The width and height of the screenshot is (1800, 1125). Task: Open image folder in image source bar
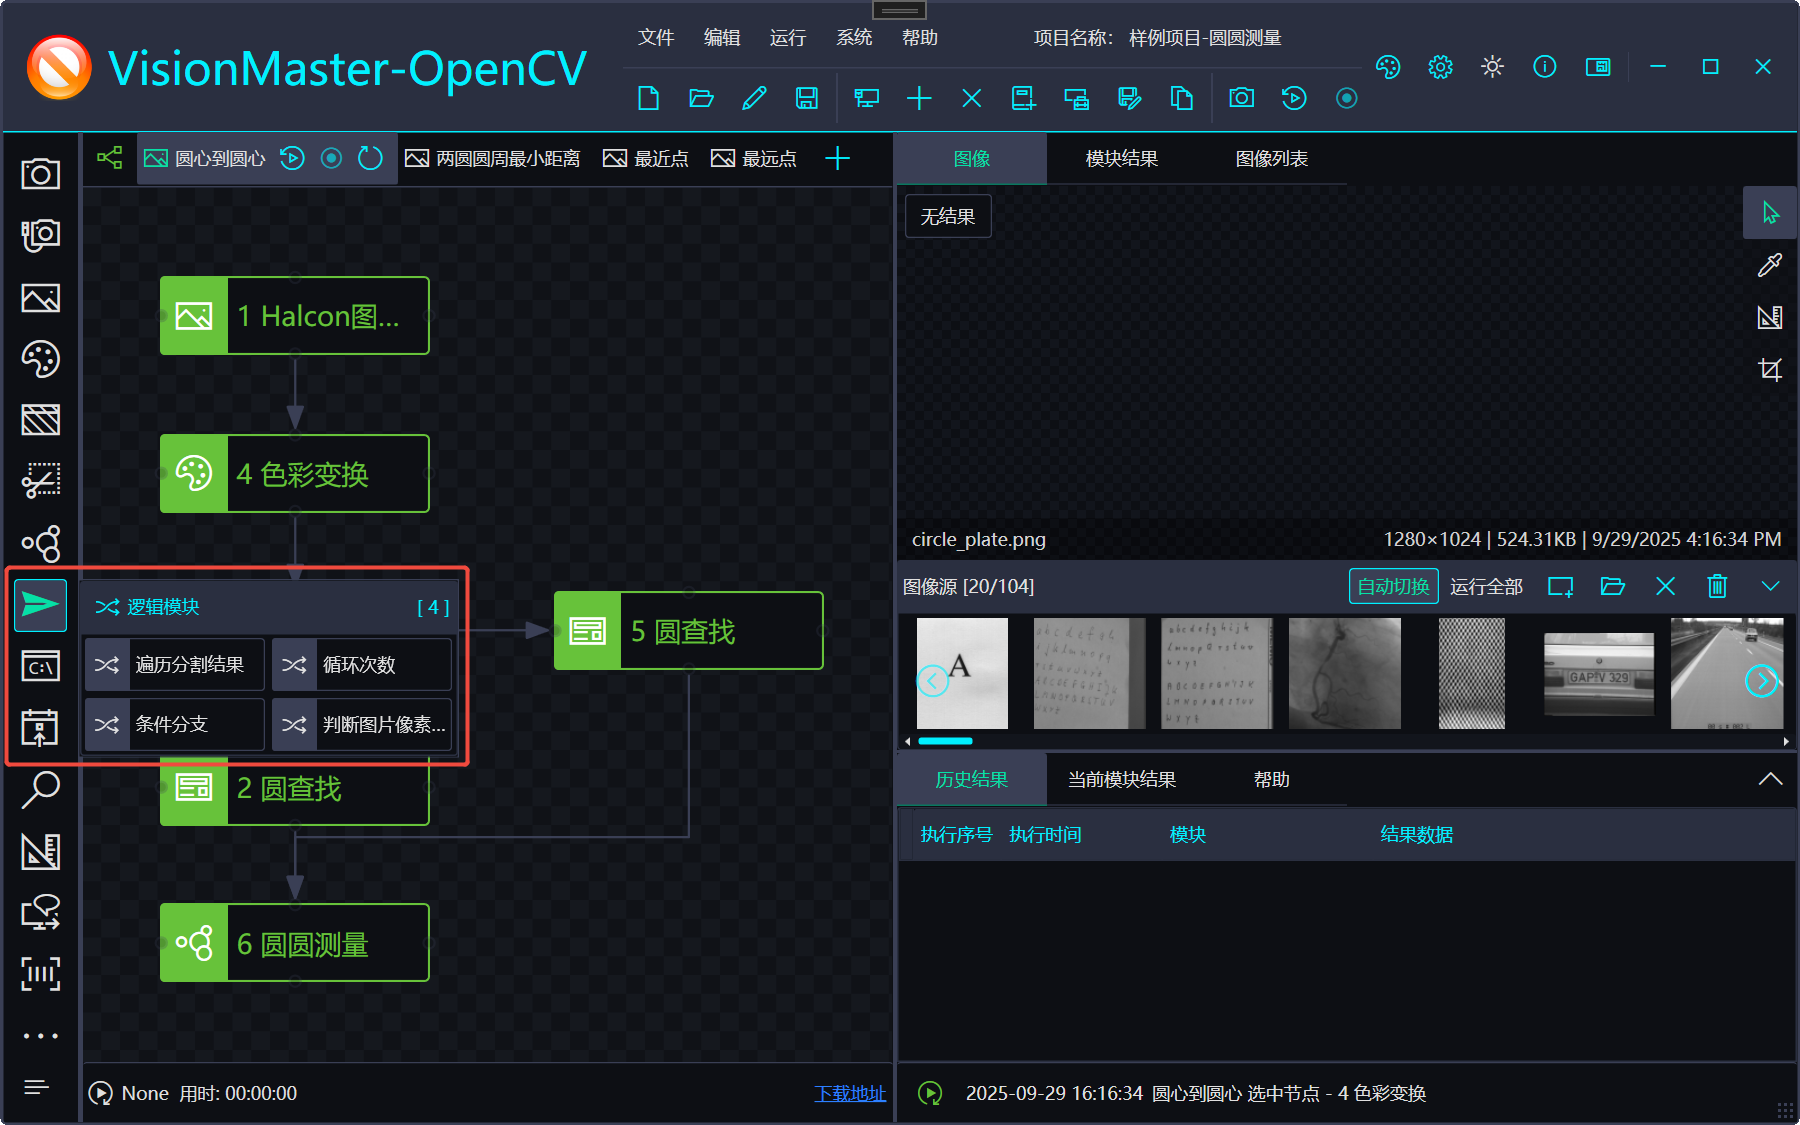[1612, 586]
